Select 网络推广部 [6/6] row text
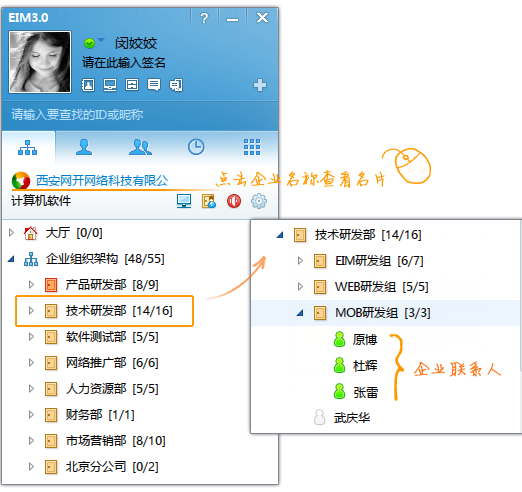Viewport: 522px width, 492px height. pos(112,363)
